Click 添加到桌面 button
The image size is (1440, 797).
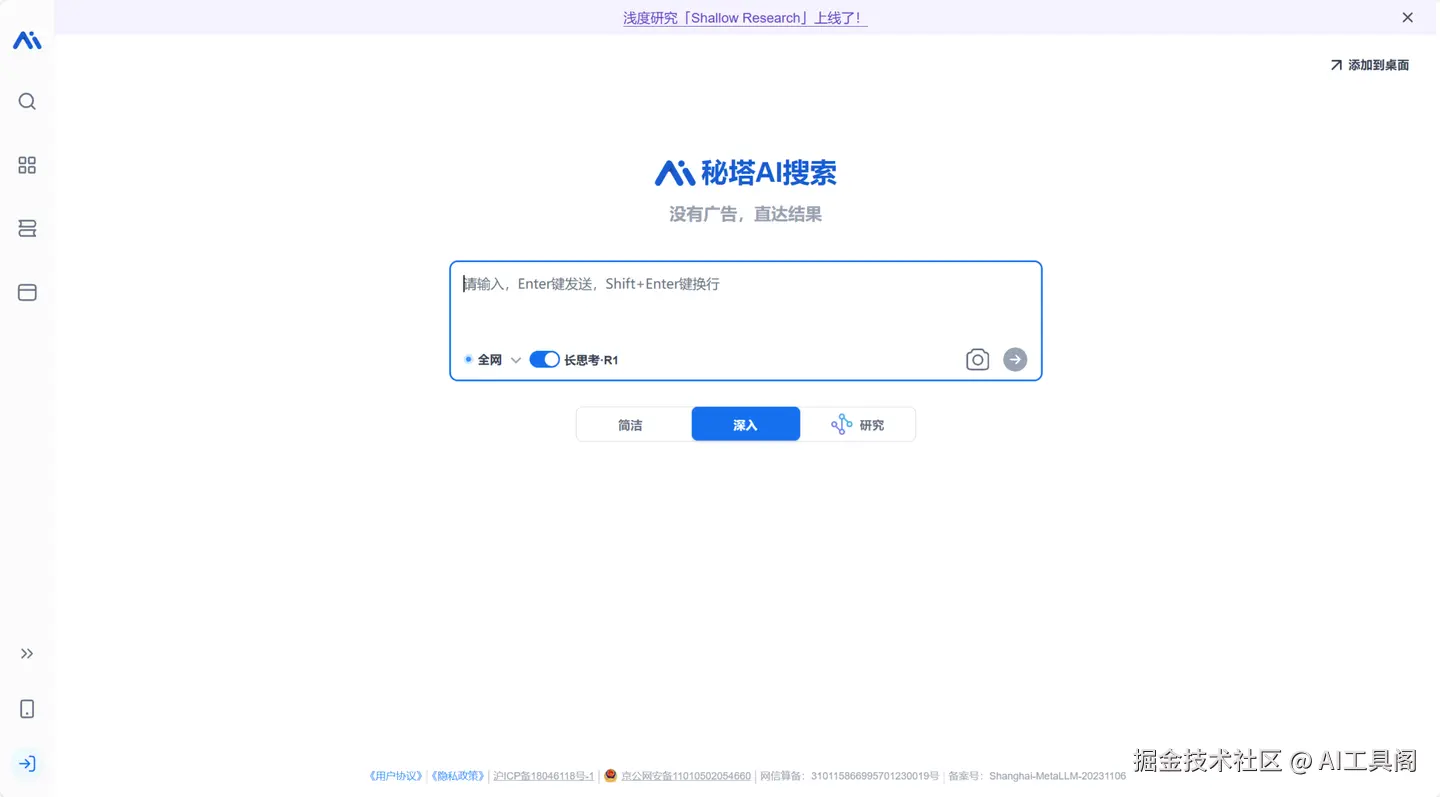click(x=1369, y=65)
